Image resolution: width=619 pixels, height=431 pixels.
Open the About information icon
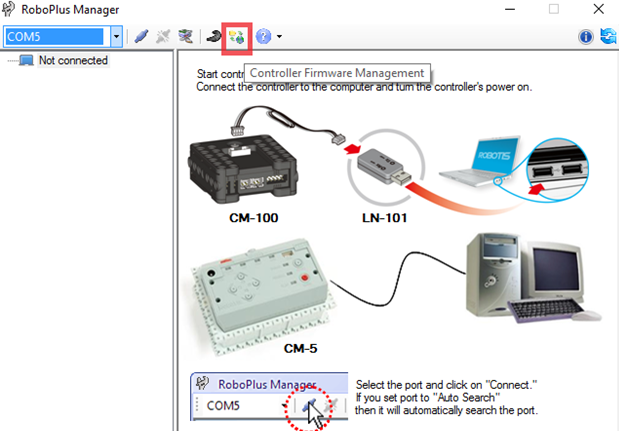[x=586, y=37]
